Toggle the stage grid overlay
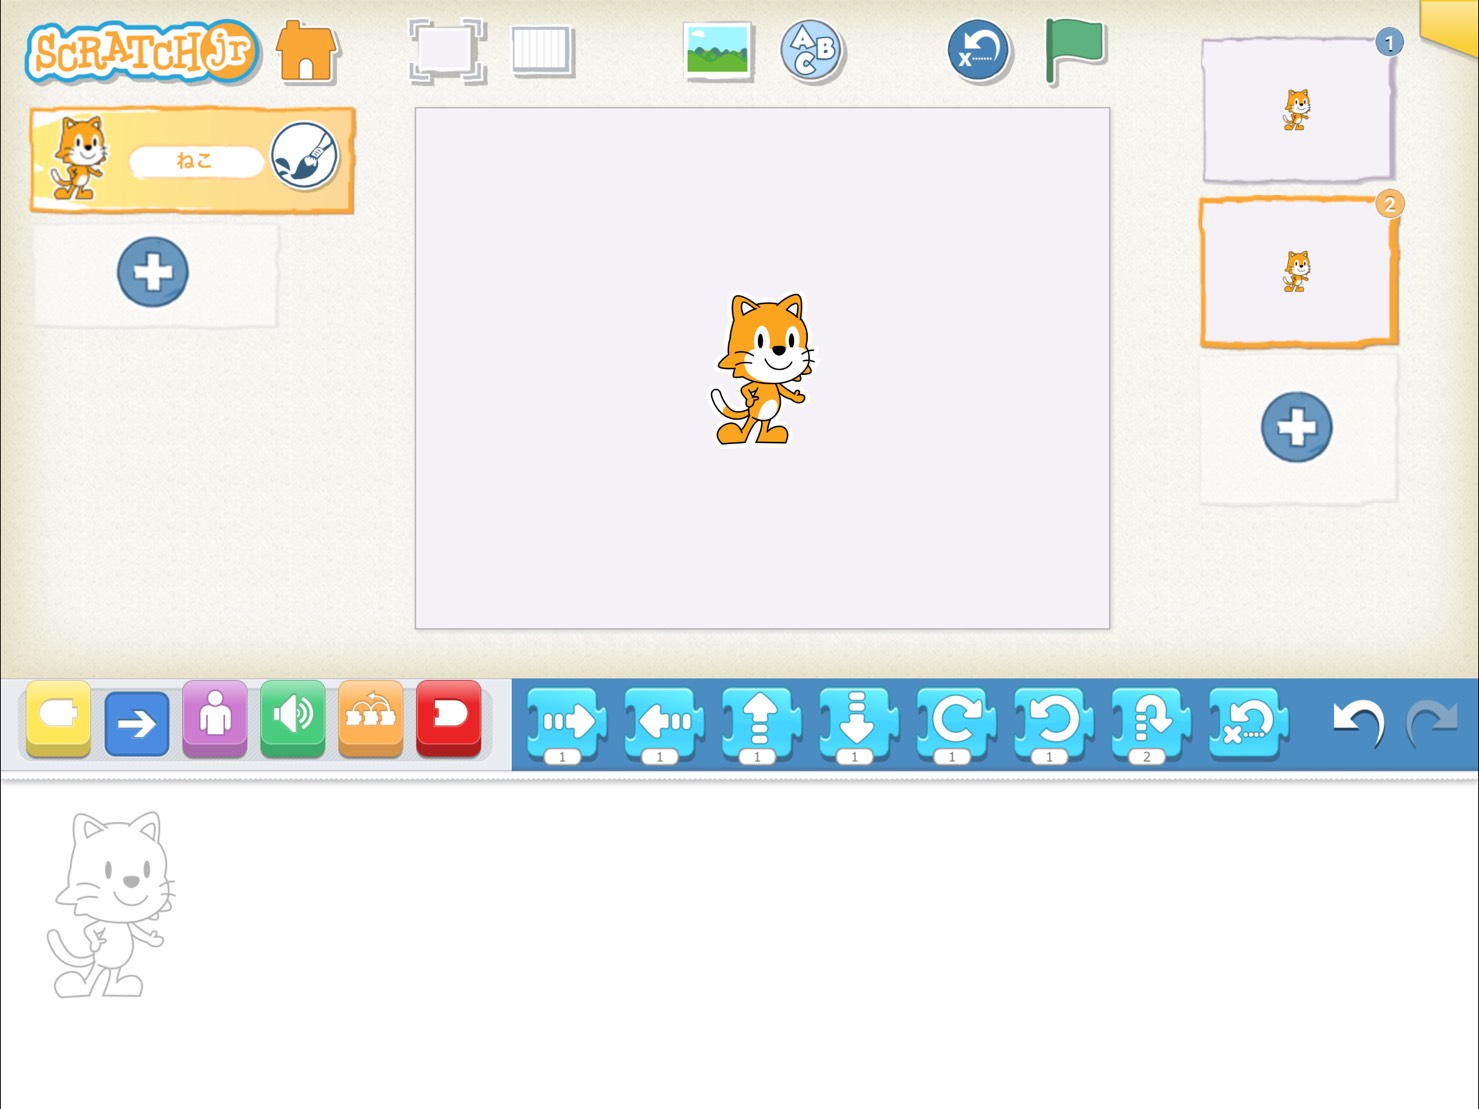The image size is (1479, 1109). [542, 50]
